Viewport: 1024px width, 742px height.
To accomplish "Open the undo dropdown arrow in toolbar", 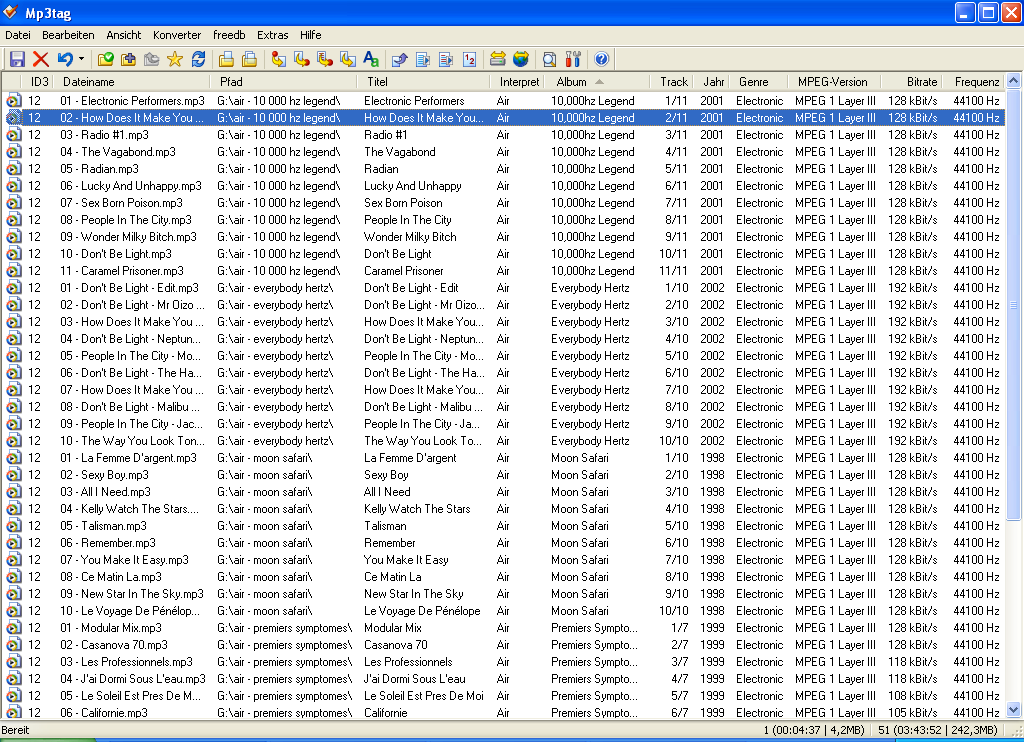I will point(81,60).
